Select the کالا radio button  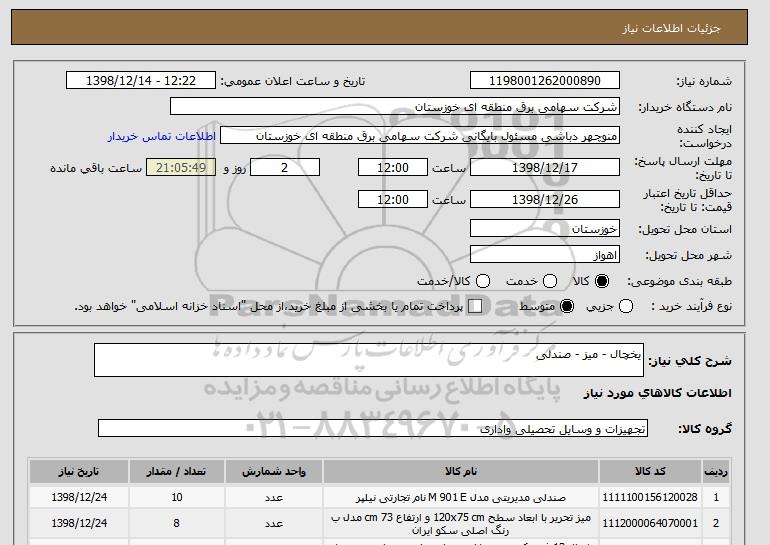602,281
